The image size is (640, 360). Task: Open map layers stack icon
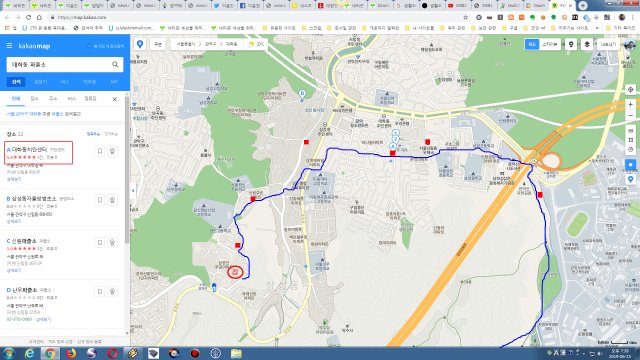587,44
